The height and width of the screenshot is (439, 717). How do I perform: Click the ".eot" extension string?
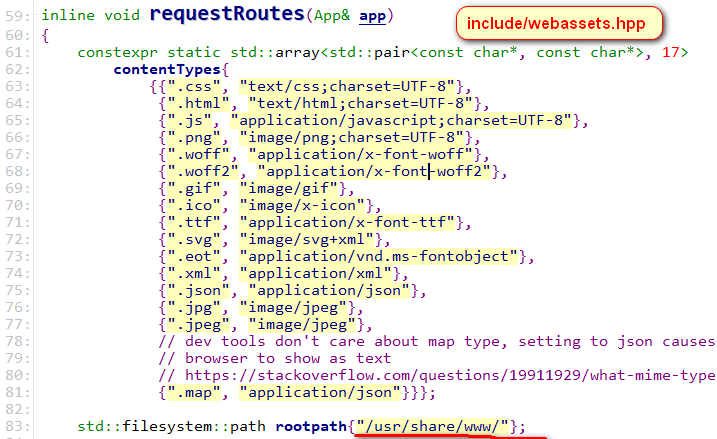pyautogui.click(x=194, y=257)
